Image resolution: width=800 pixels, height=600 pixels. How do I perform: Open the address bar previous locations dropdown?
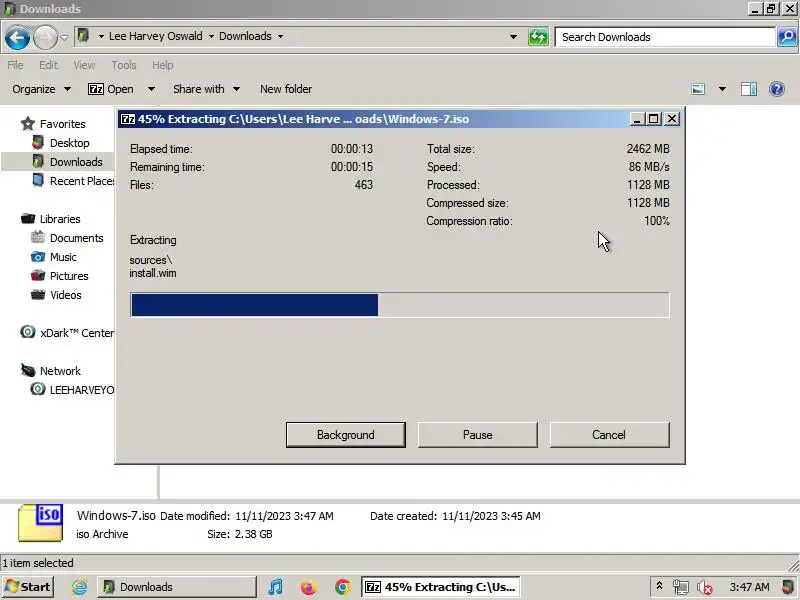tap(513, 37)
